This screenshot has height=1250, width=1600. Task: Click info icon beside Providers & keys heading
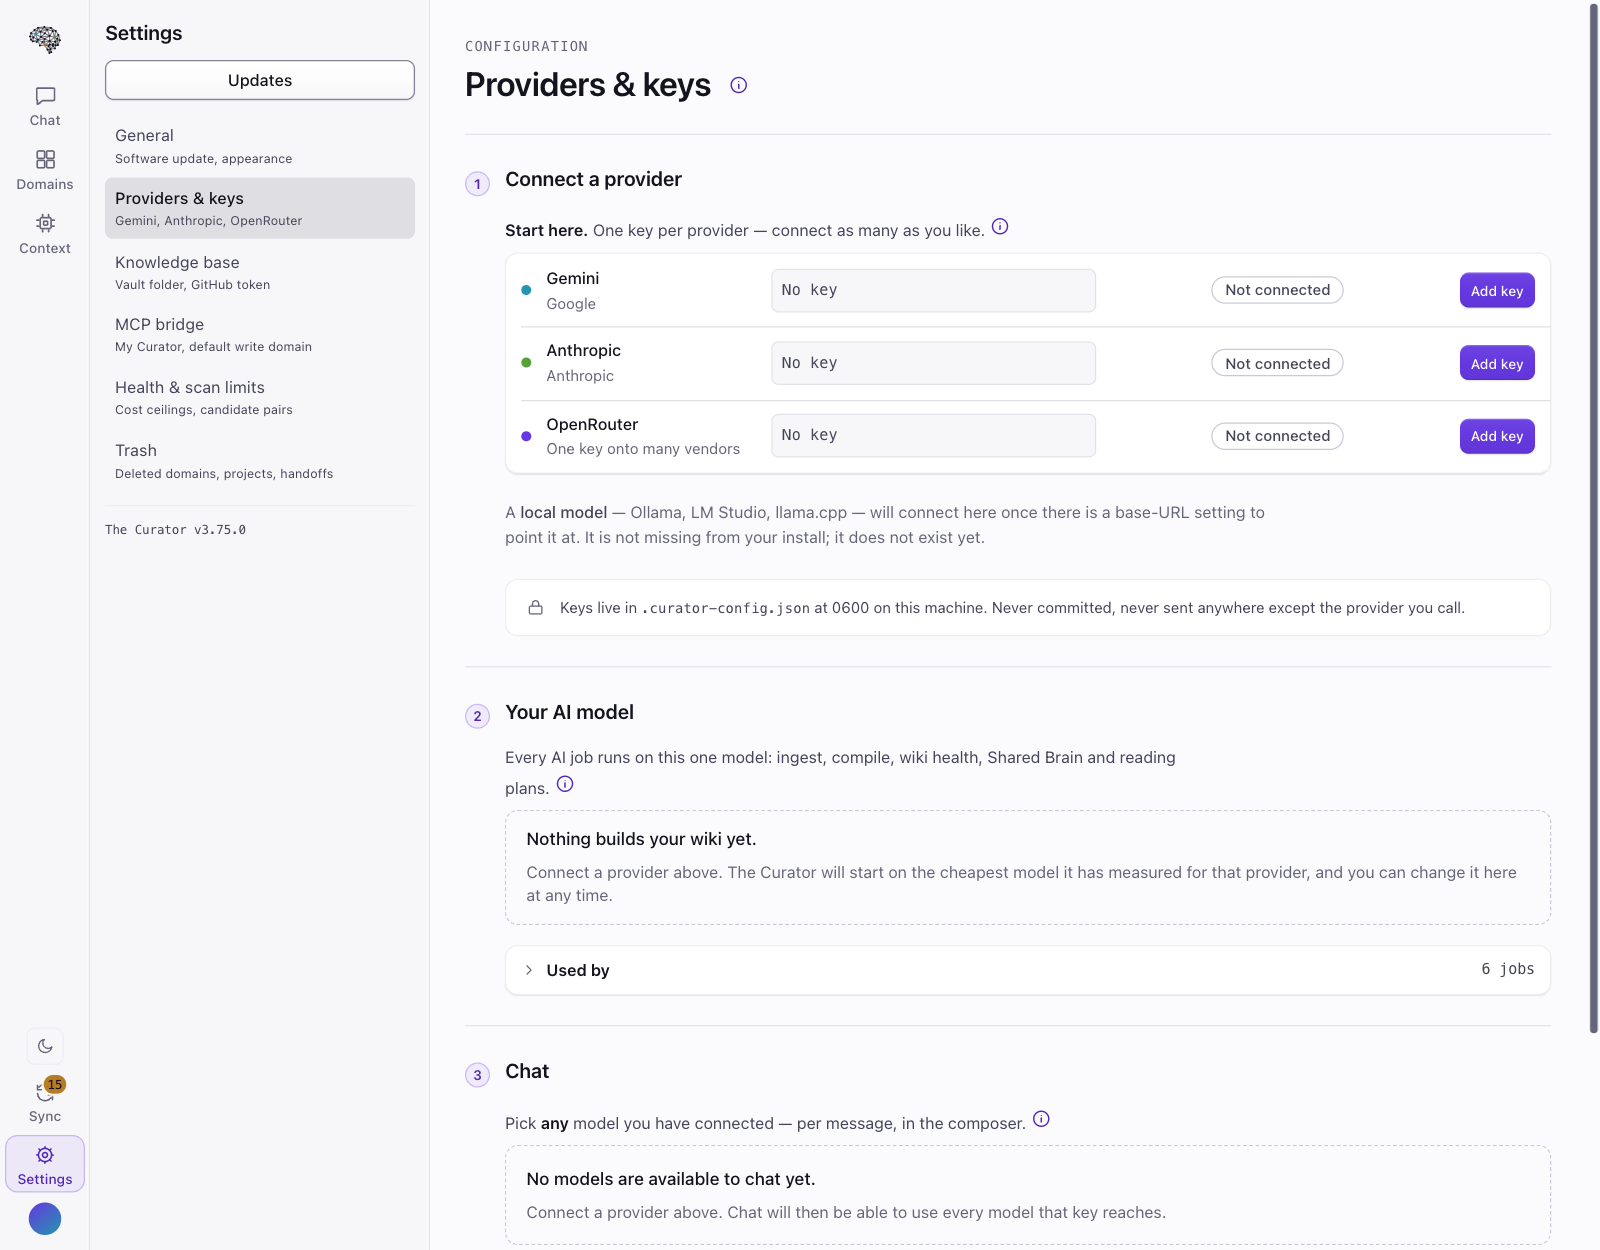click(x=739, y=85)
